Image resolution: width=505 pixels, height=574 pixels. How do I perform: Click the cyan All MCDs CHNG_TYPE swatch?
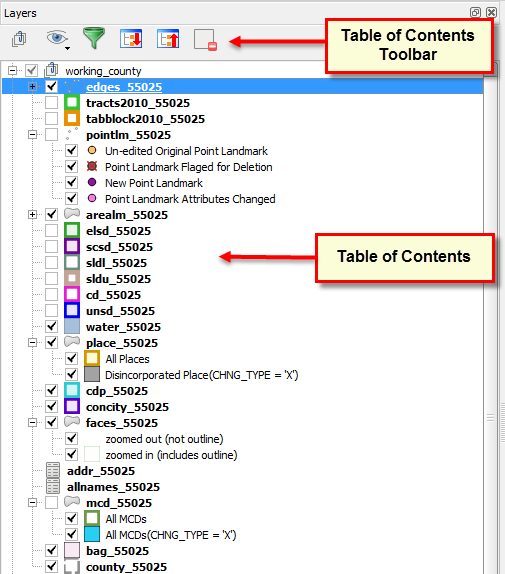92,534
